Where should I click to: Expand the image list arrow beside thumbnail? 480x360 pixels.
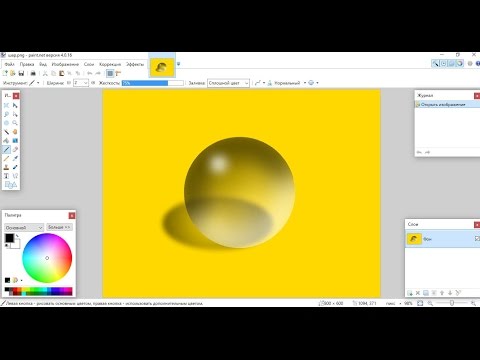[x=178, y=64]
